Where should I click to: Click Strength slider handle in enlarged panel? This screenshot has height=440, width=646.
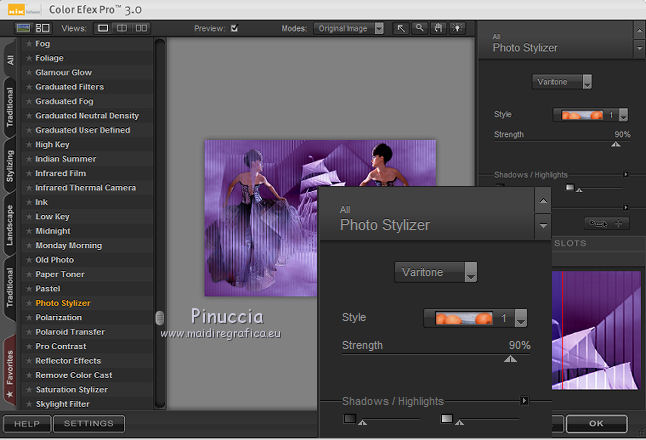click(x=510, y=359)
